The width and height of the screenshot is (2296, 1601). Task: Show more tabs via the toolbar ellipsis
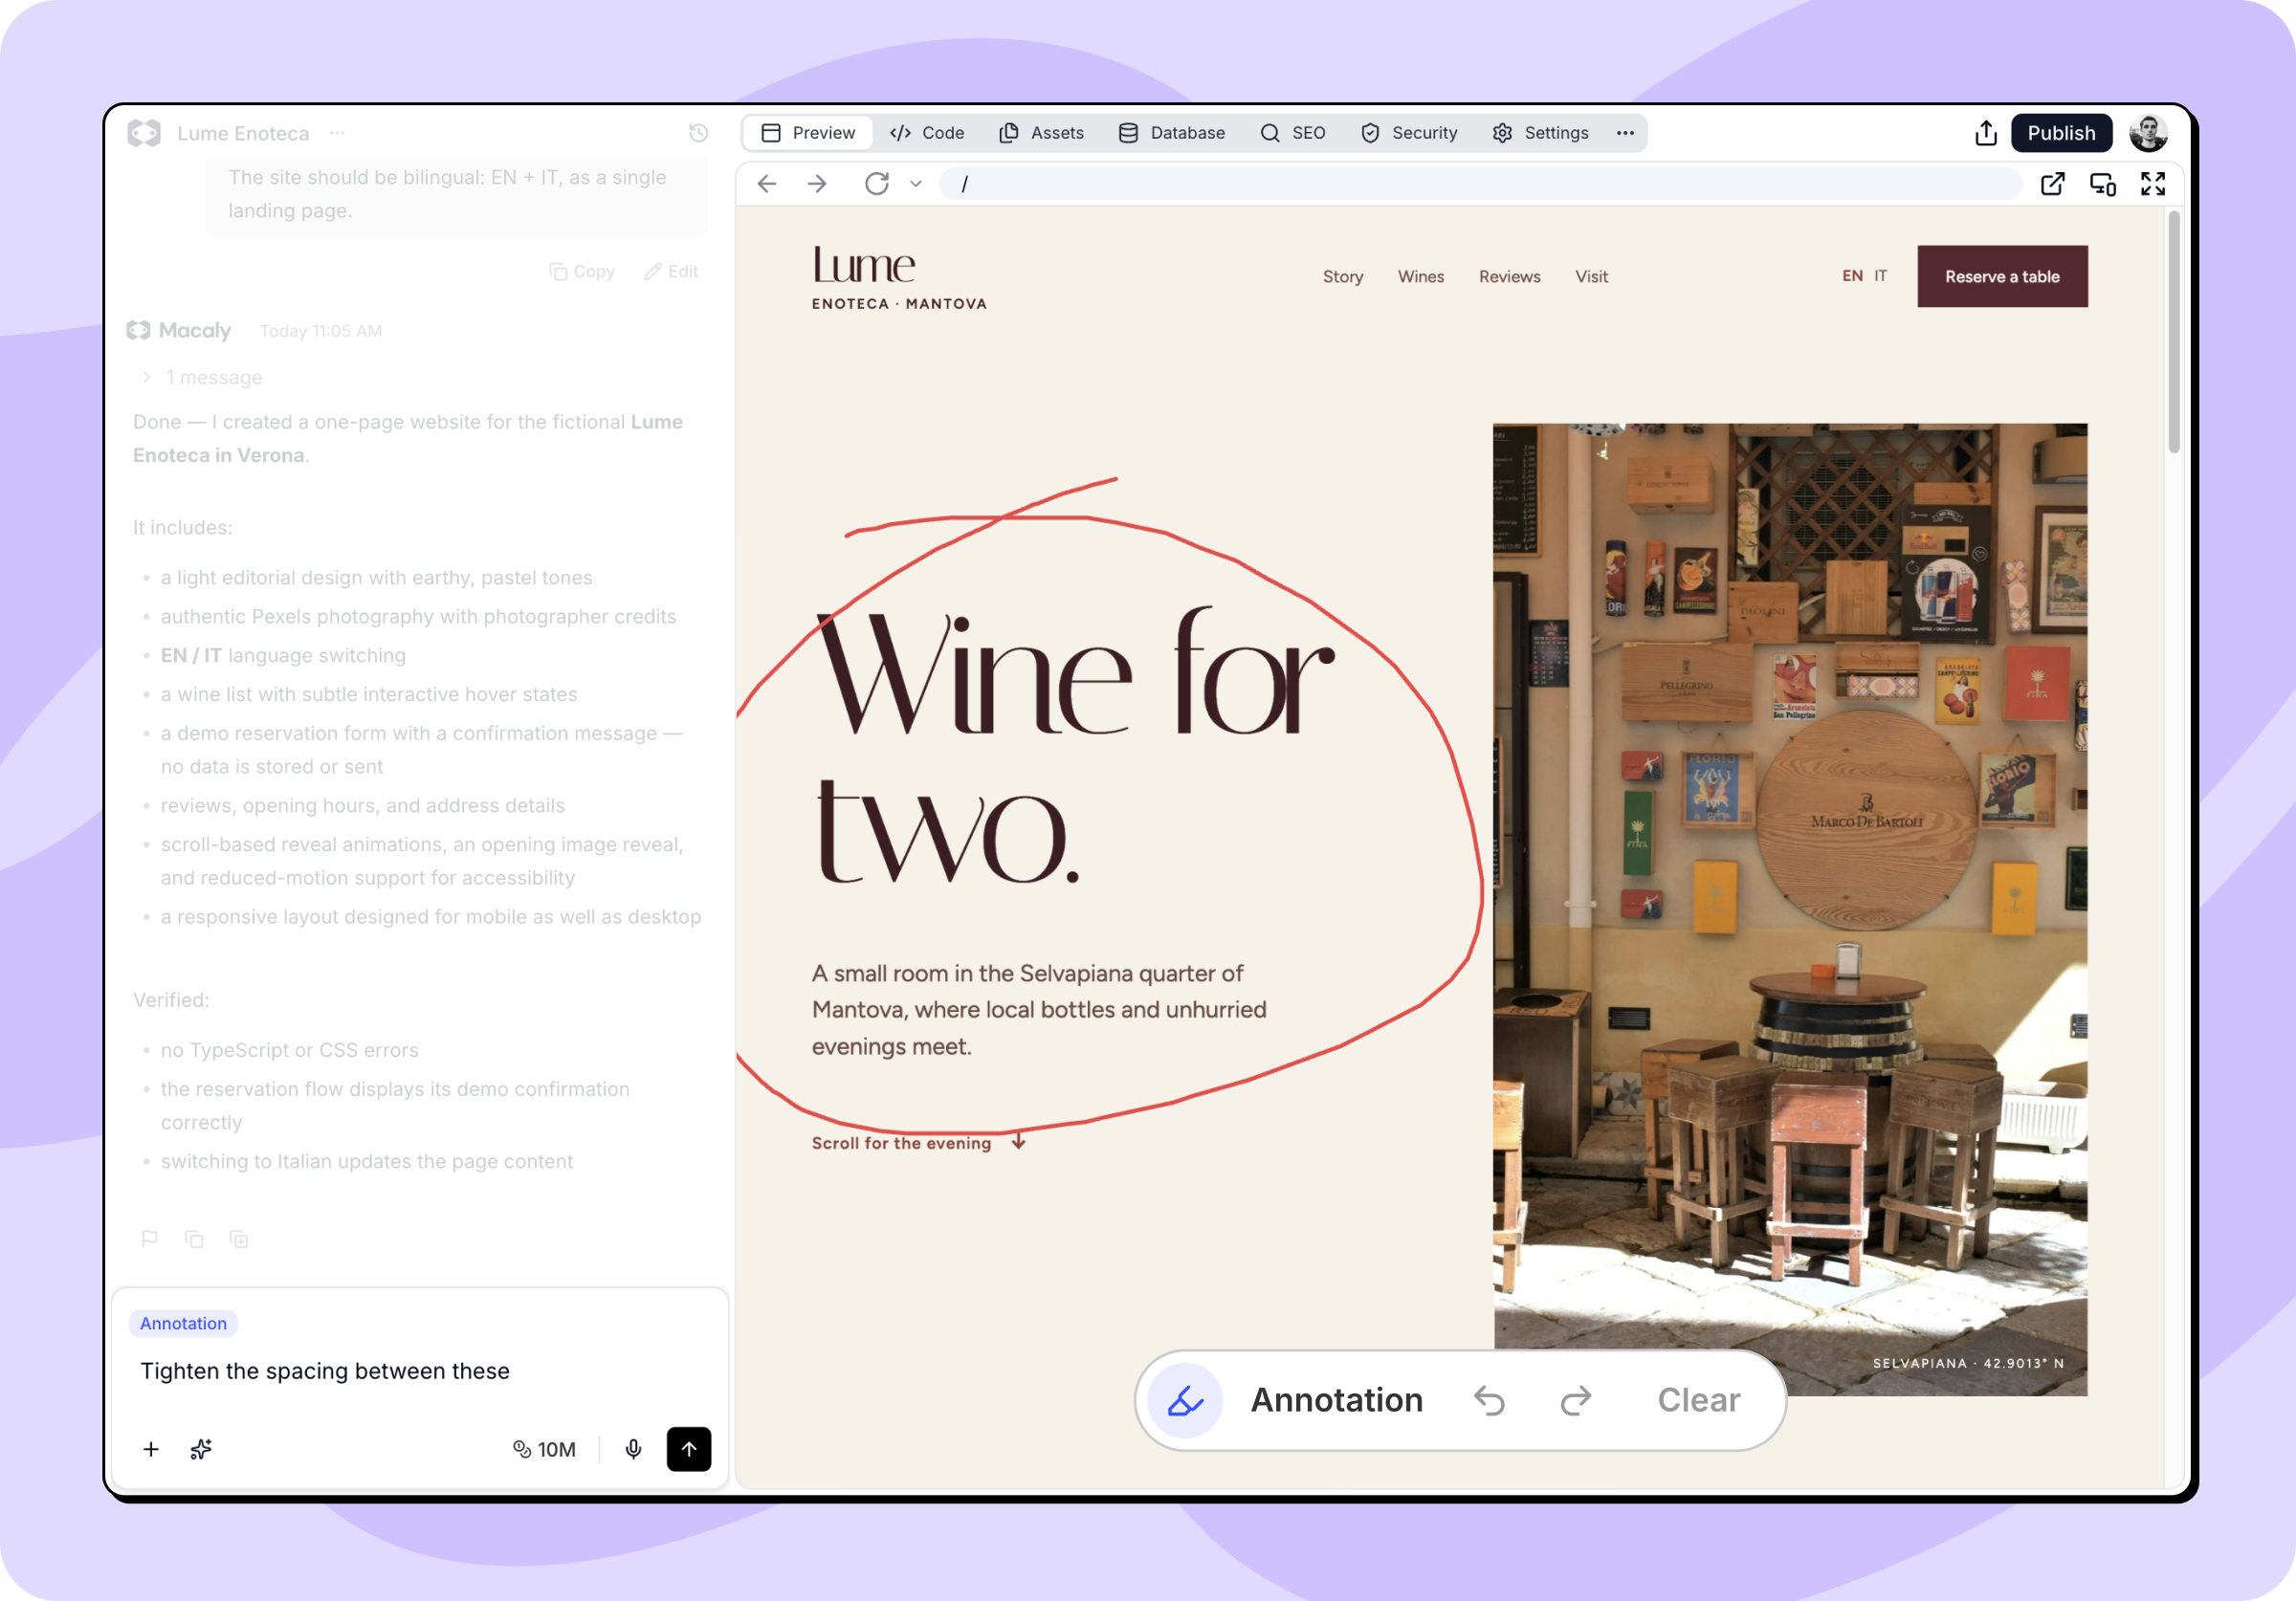click(1626, 133)
